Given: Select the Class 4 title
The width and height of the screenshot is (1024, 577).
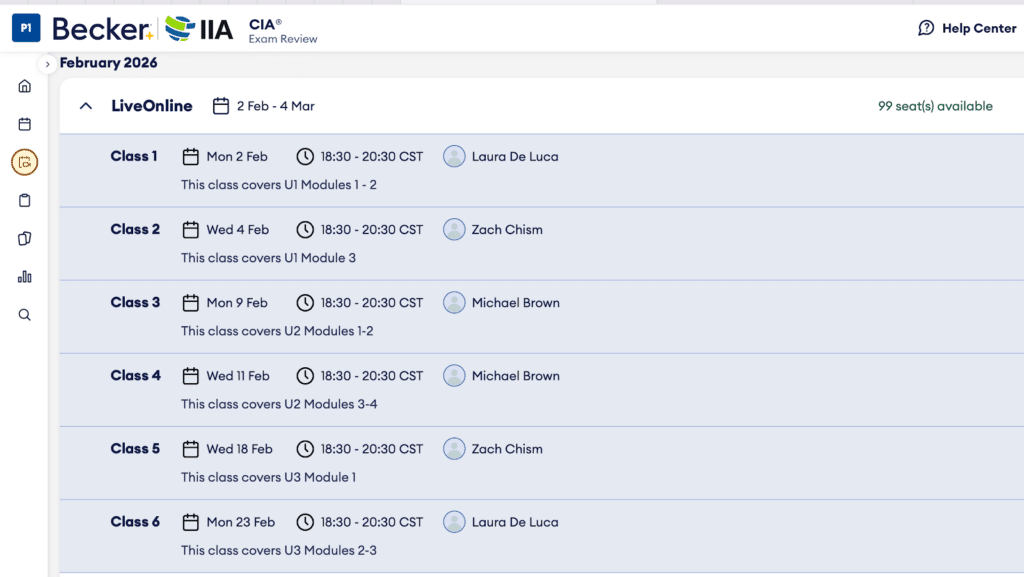Looking at the screenshot, I should point(135,376).
